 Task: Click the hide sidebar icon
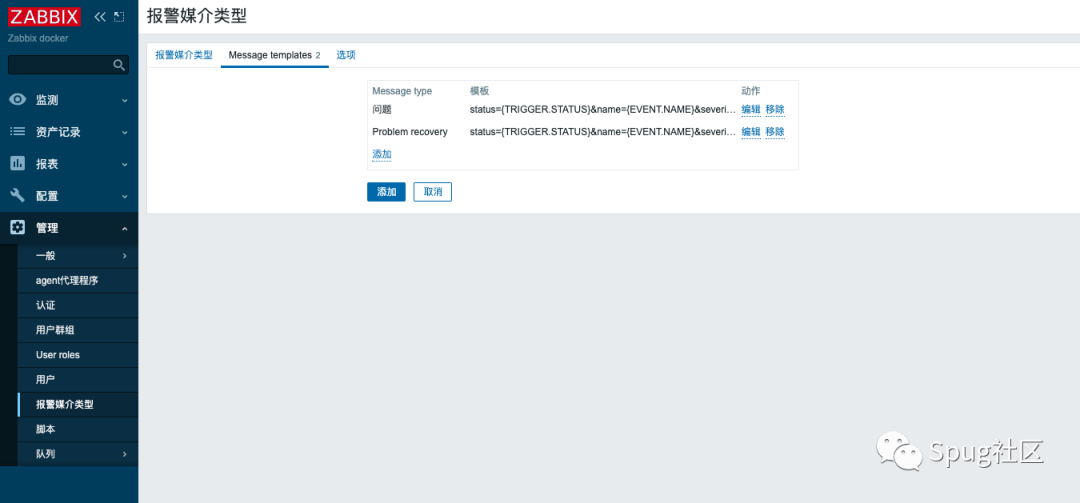(119, 17)
